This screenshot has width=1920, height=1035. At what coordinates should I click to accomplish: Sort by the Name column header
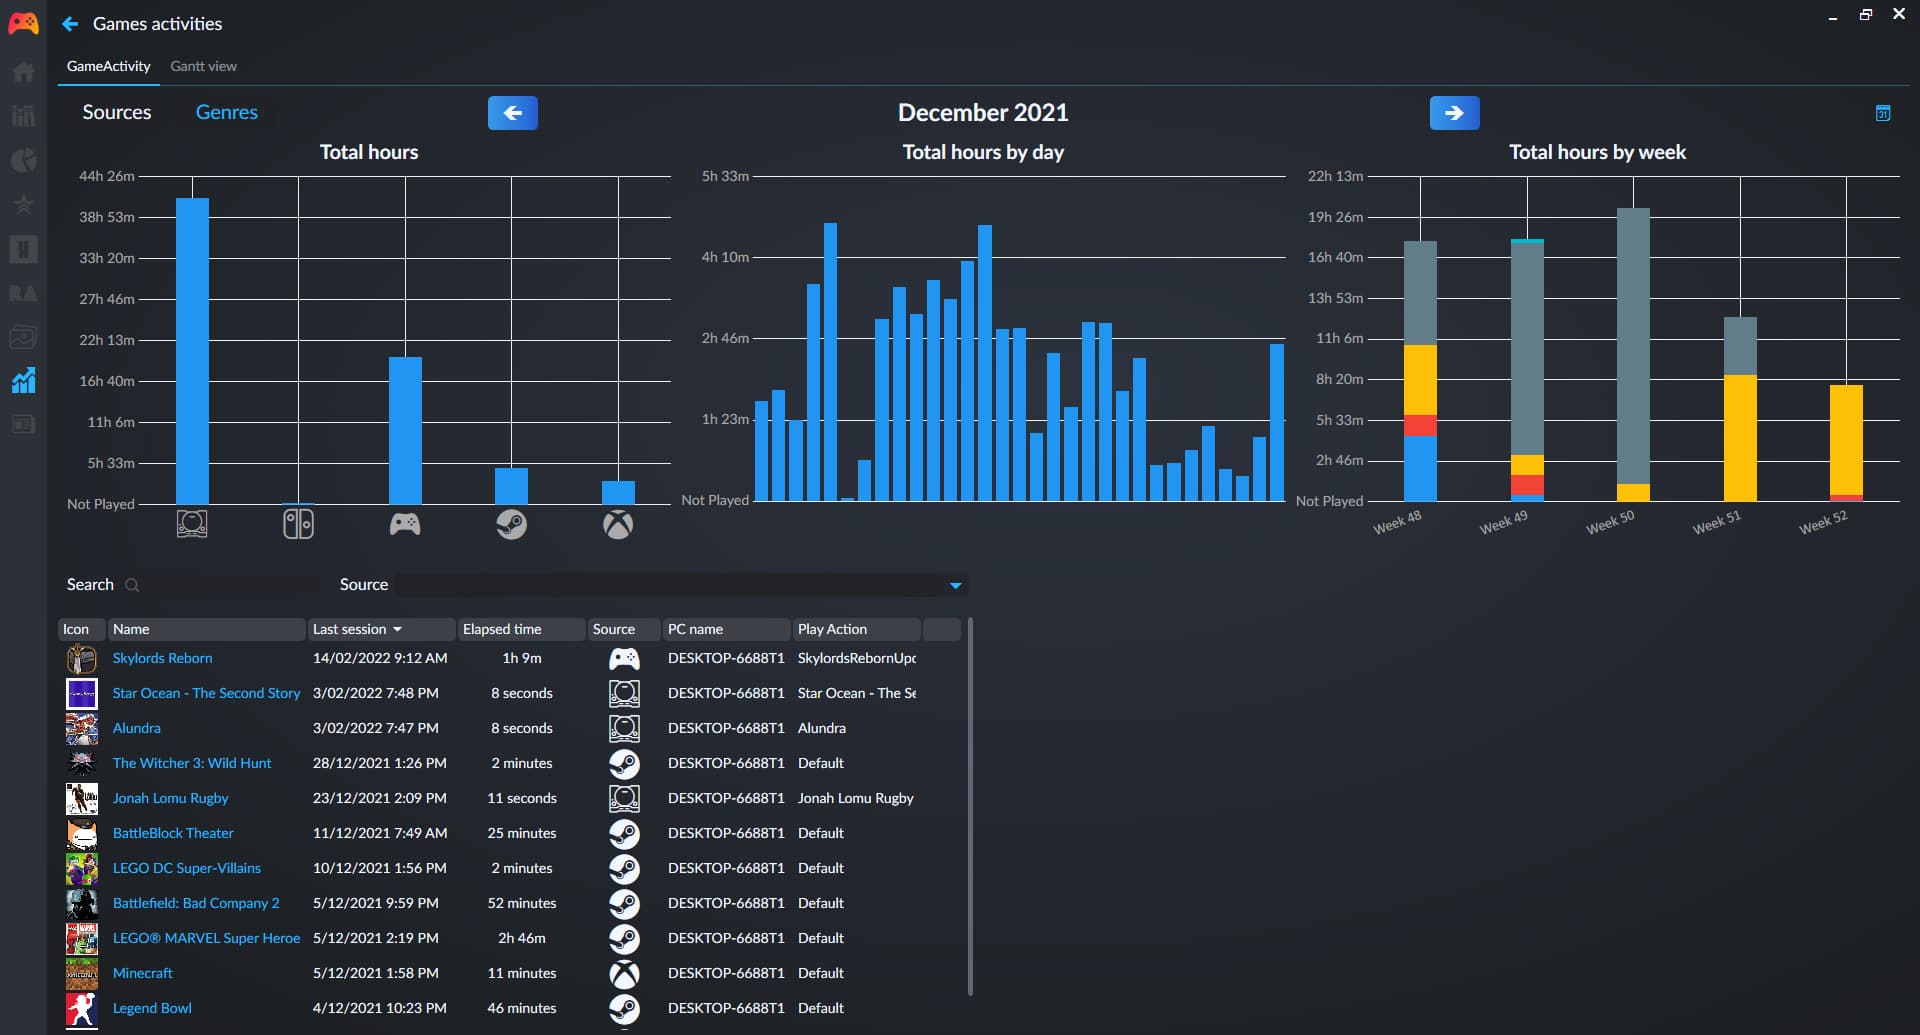click(206, 629)
